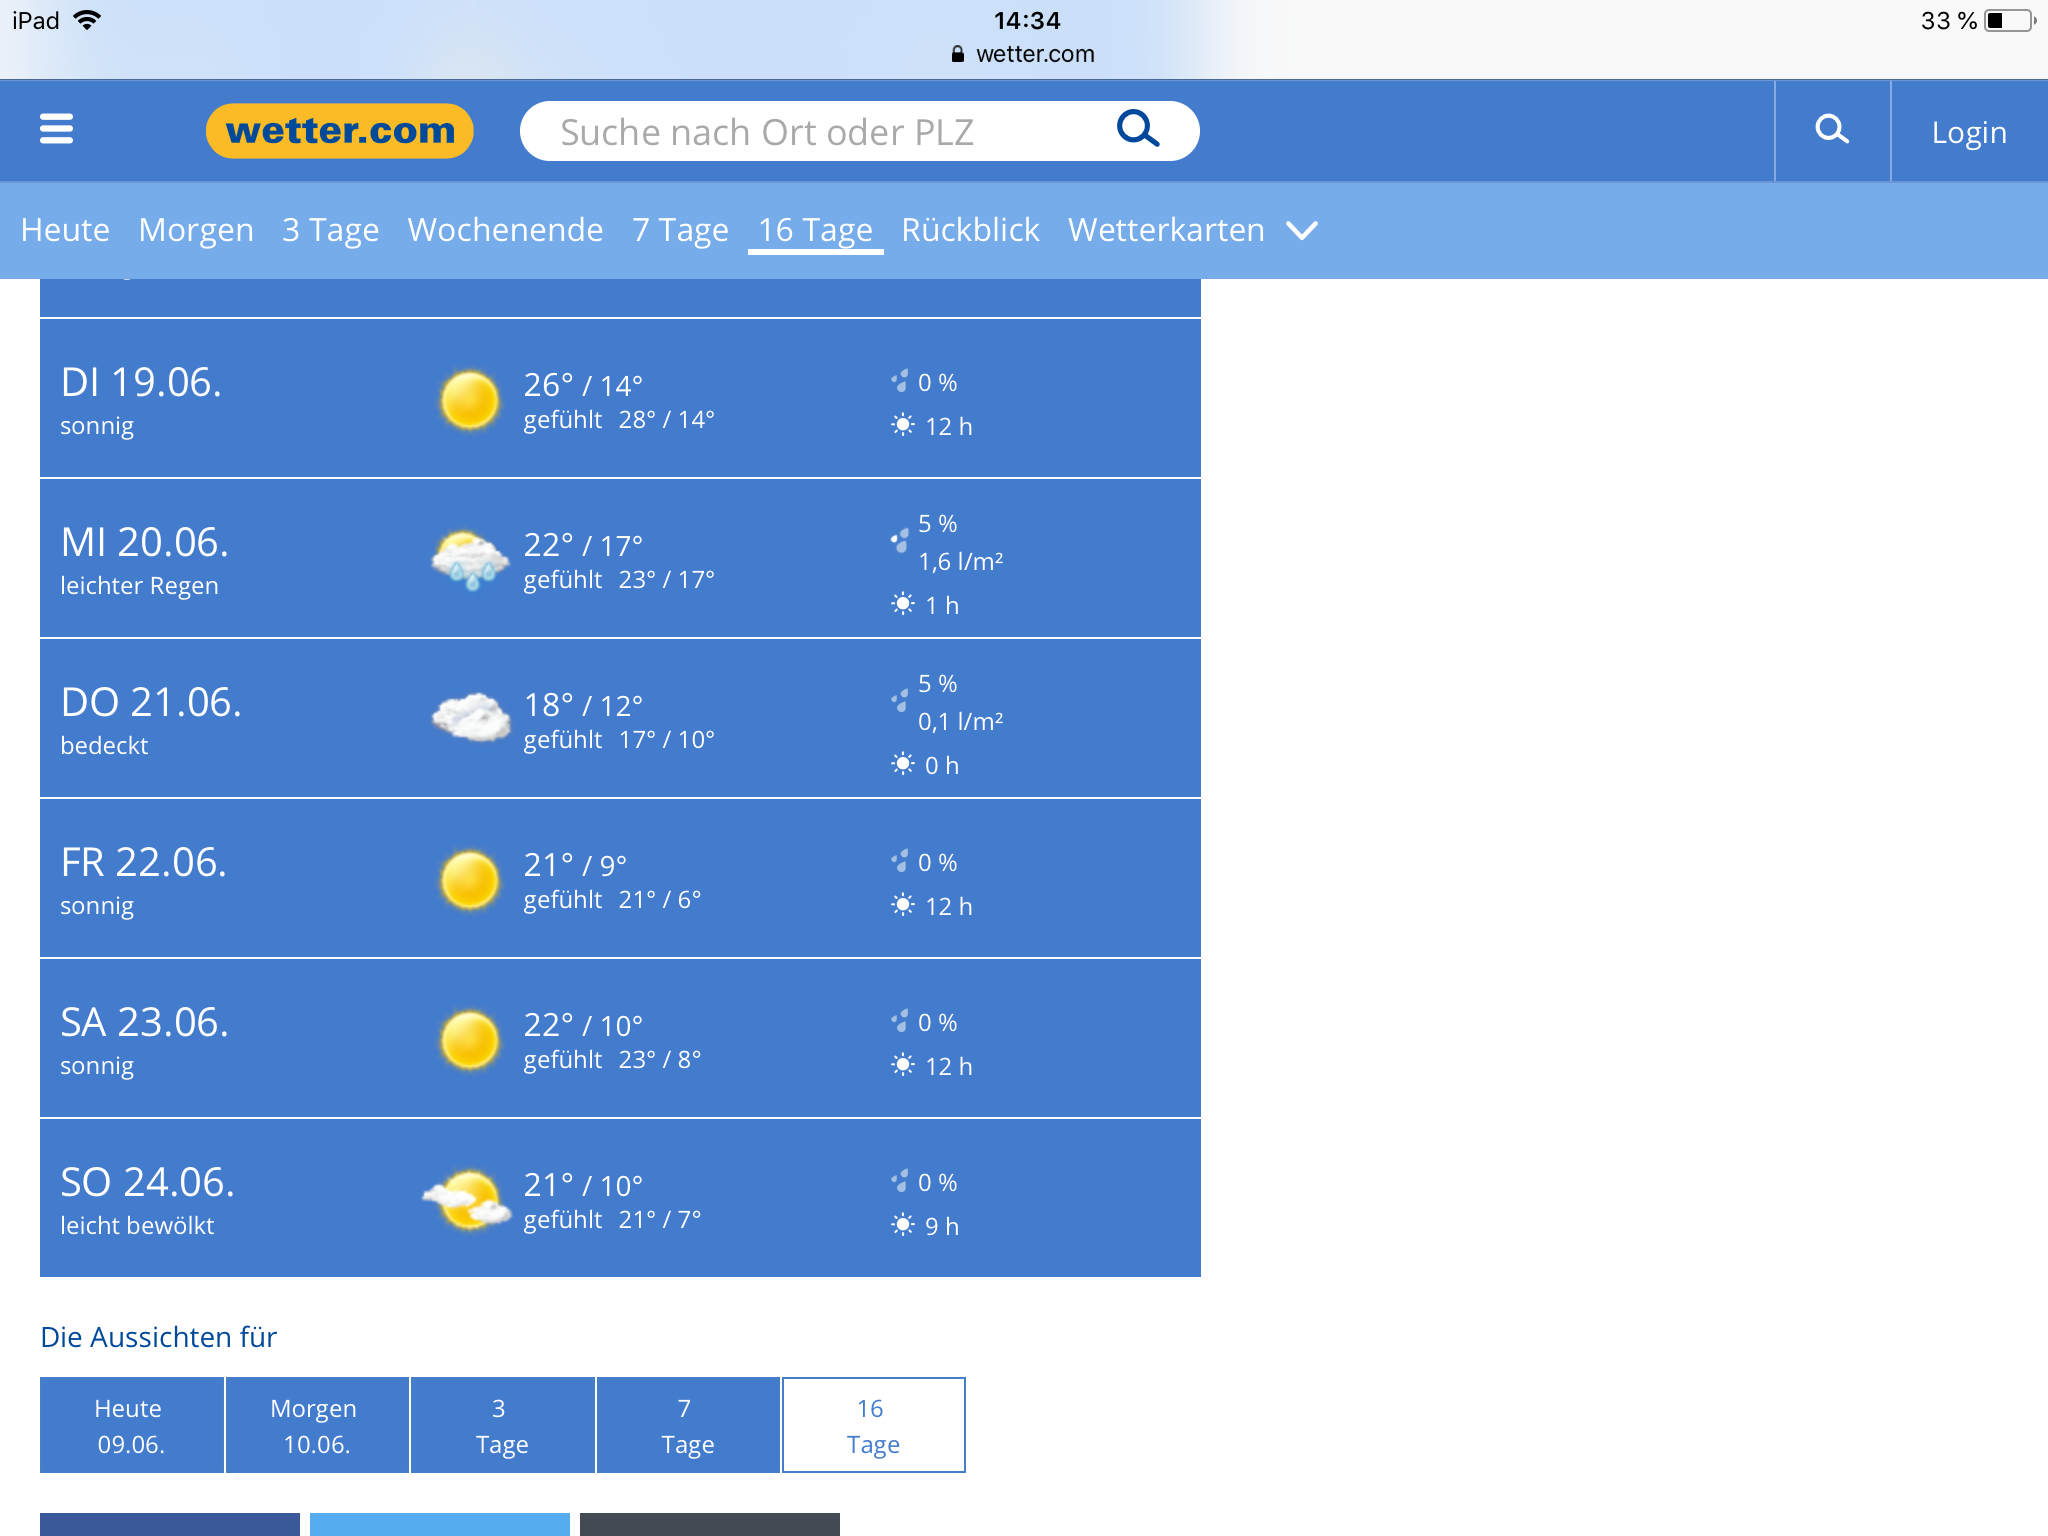Open the hamburger menu icon
2048x1536 pixels.
point(56,130)
